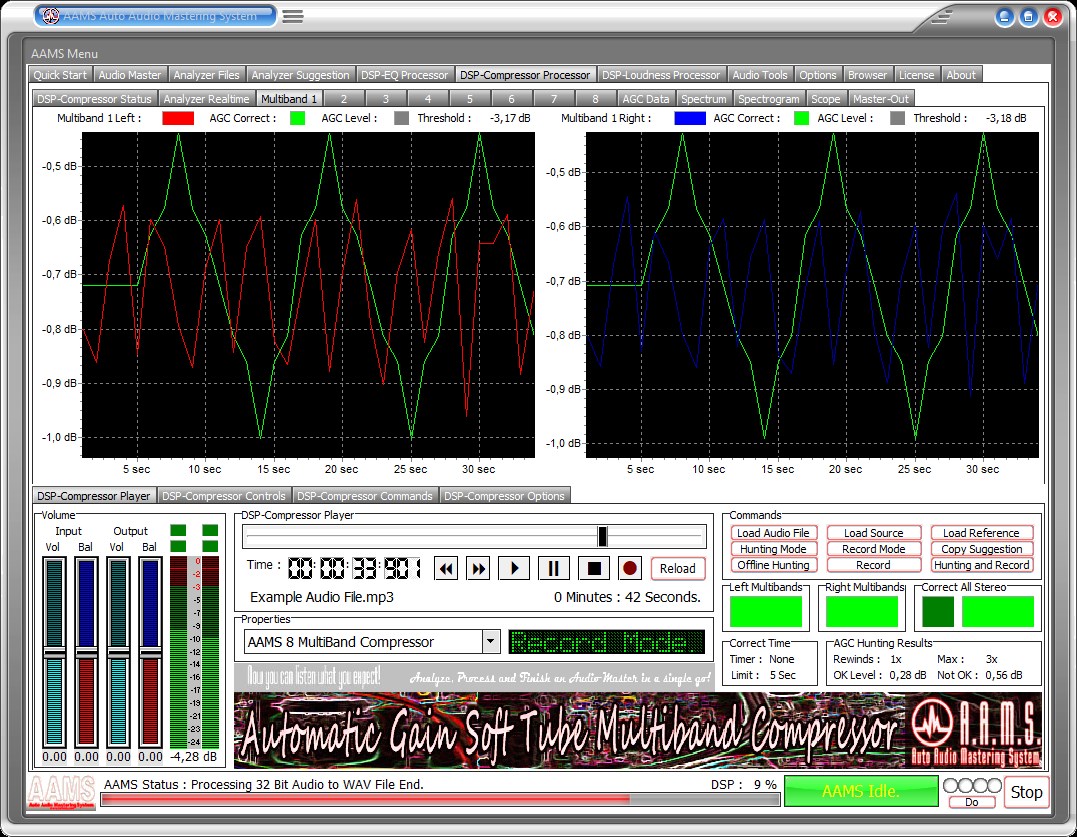Switch to DSP-EQ Processor tab
1077x837 pixels.
pos(404,75)
